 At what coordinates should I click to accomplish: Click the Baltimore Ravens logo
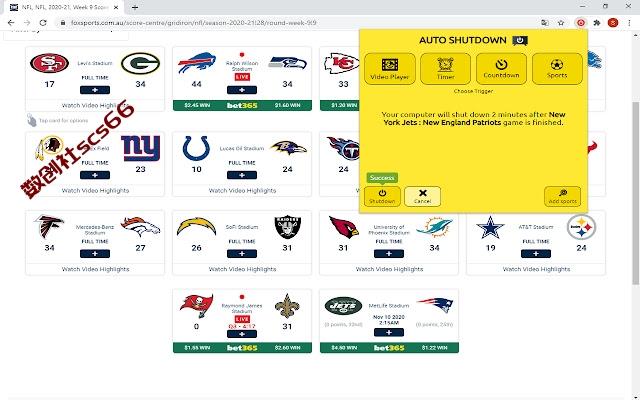click(288, 148)
